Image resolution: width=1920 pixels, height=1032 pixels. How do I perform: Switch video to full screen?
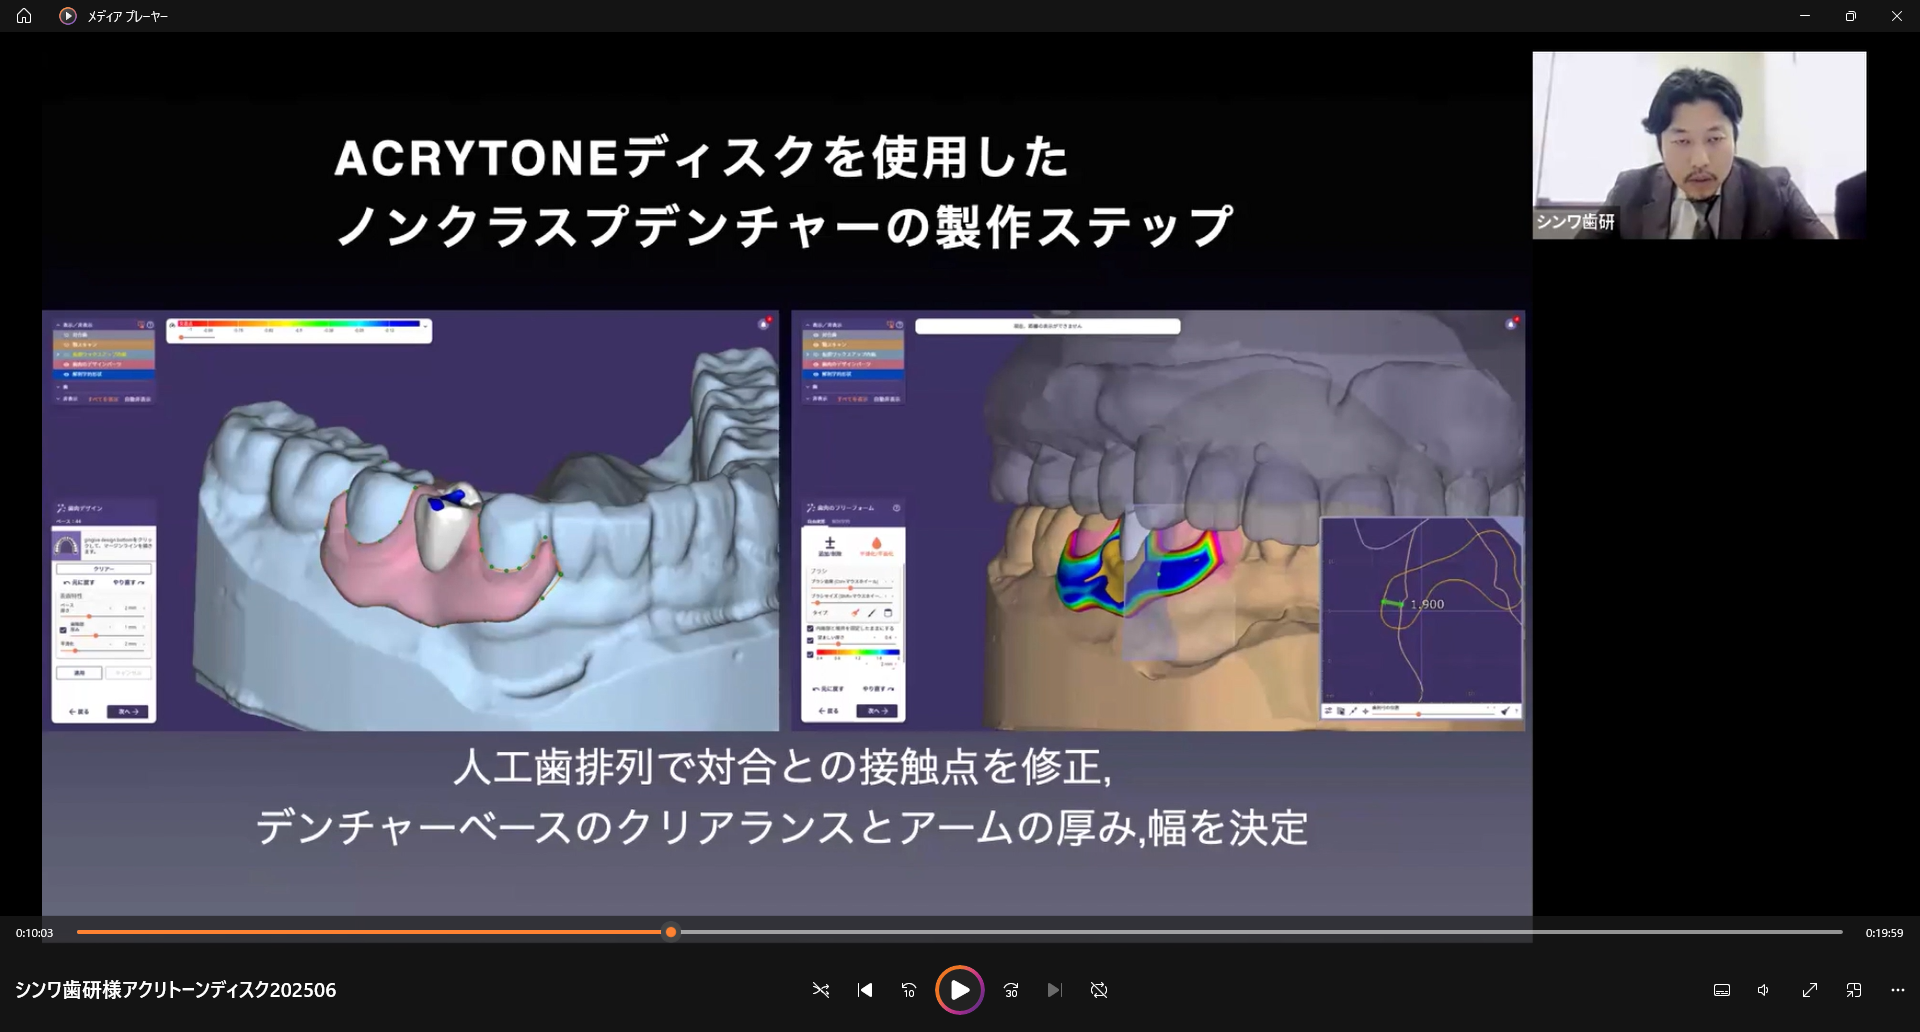[x=1810, y=990]
